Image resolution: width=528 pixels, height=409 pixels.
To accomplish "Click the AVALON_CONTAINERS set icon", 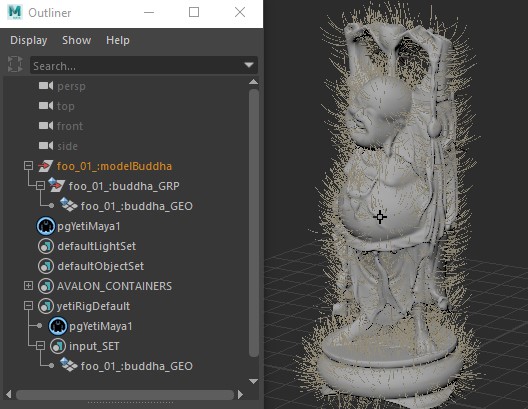I will (46, 286).
